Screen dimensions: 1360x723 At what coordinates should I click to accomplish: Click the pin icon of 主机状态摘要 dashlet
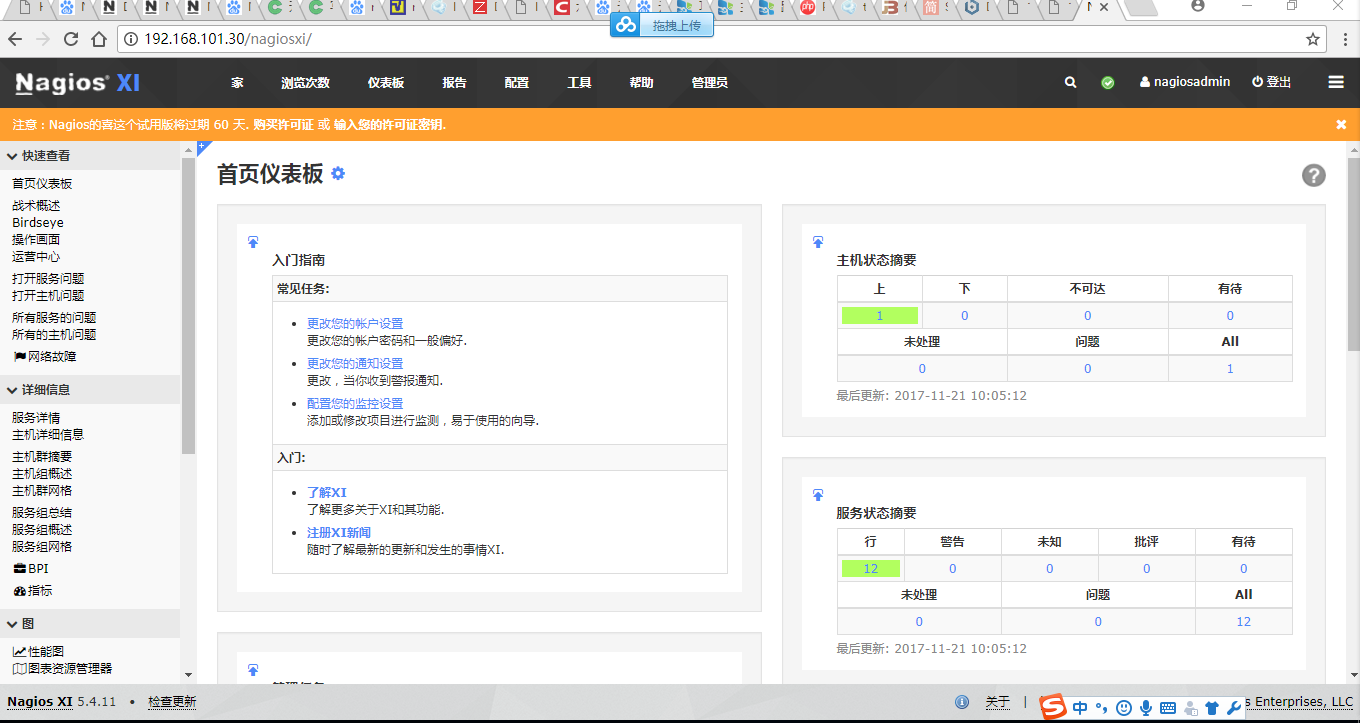click(x=818, y=242)
